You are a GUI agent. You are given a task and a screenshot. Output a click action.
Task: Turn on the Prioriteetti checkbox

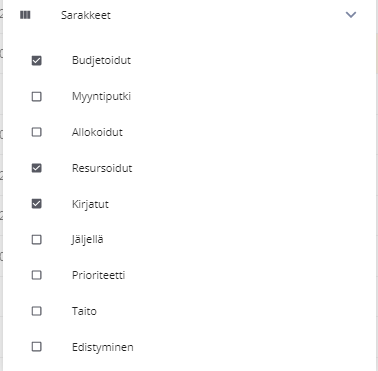coord(37,275)
